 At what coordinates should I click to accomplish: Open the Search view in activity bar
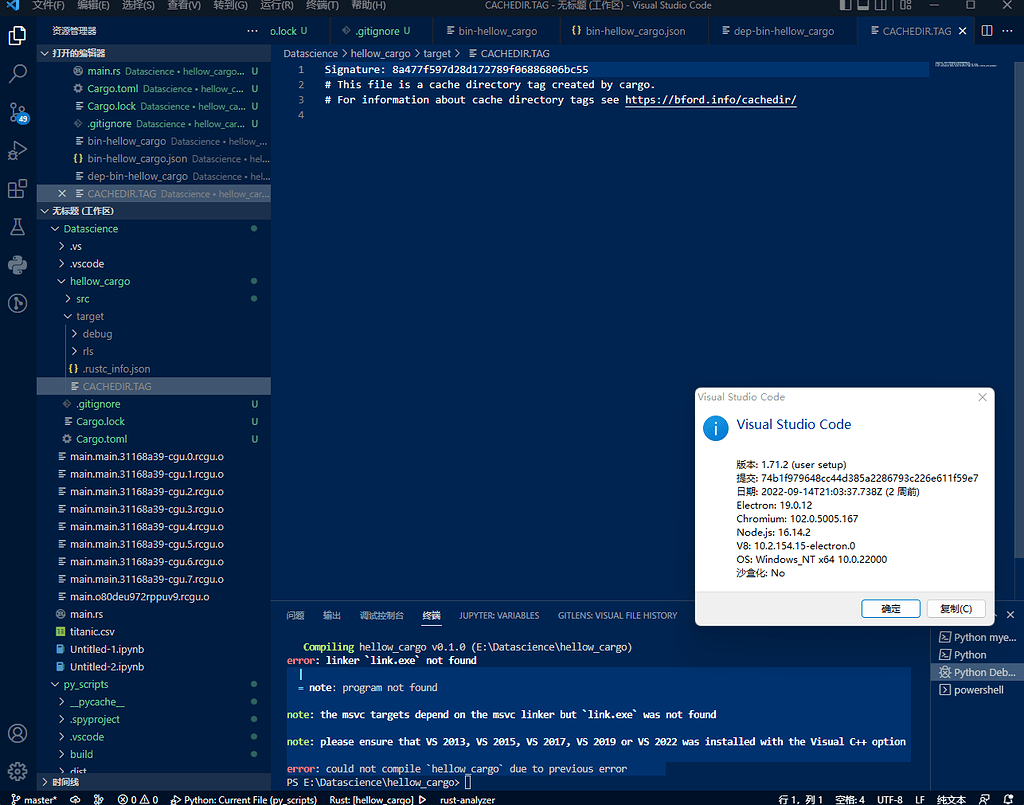click(18, 72)
